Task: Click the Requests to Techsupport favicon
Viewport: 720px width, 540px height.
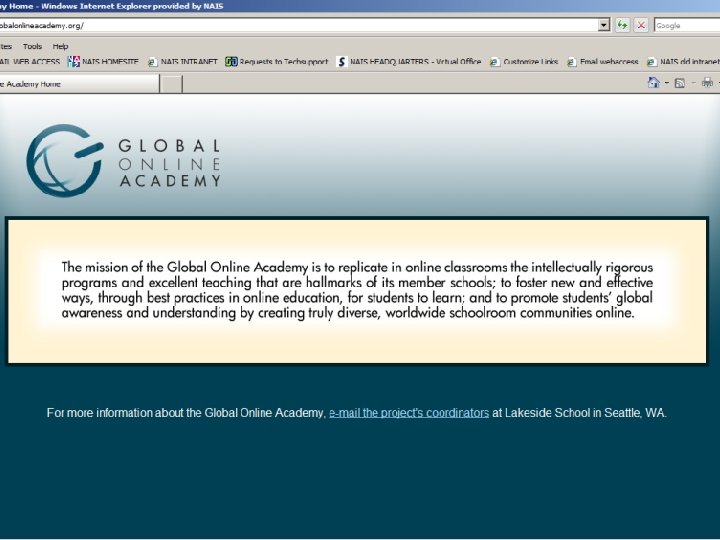Action: 231,62
